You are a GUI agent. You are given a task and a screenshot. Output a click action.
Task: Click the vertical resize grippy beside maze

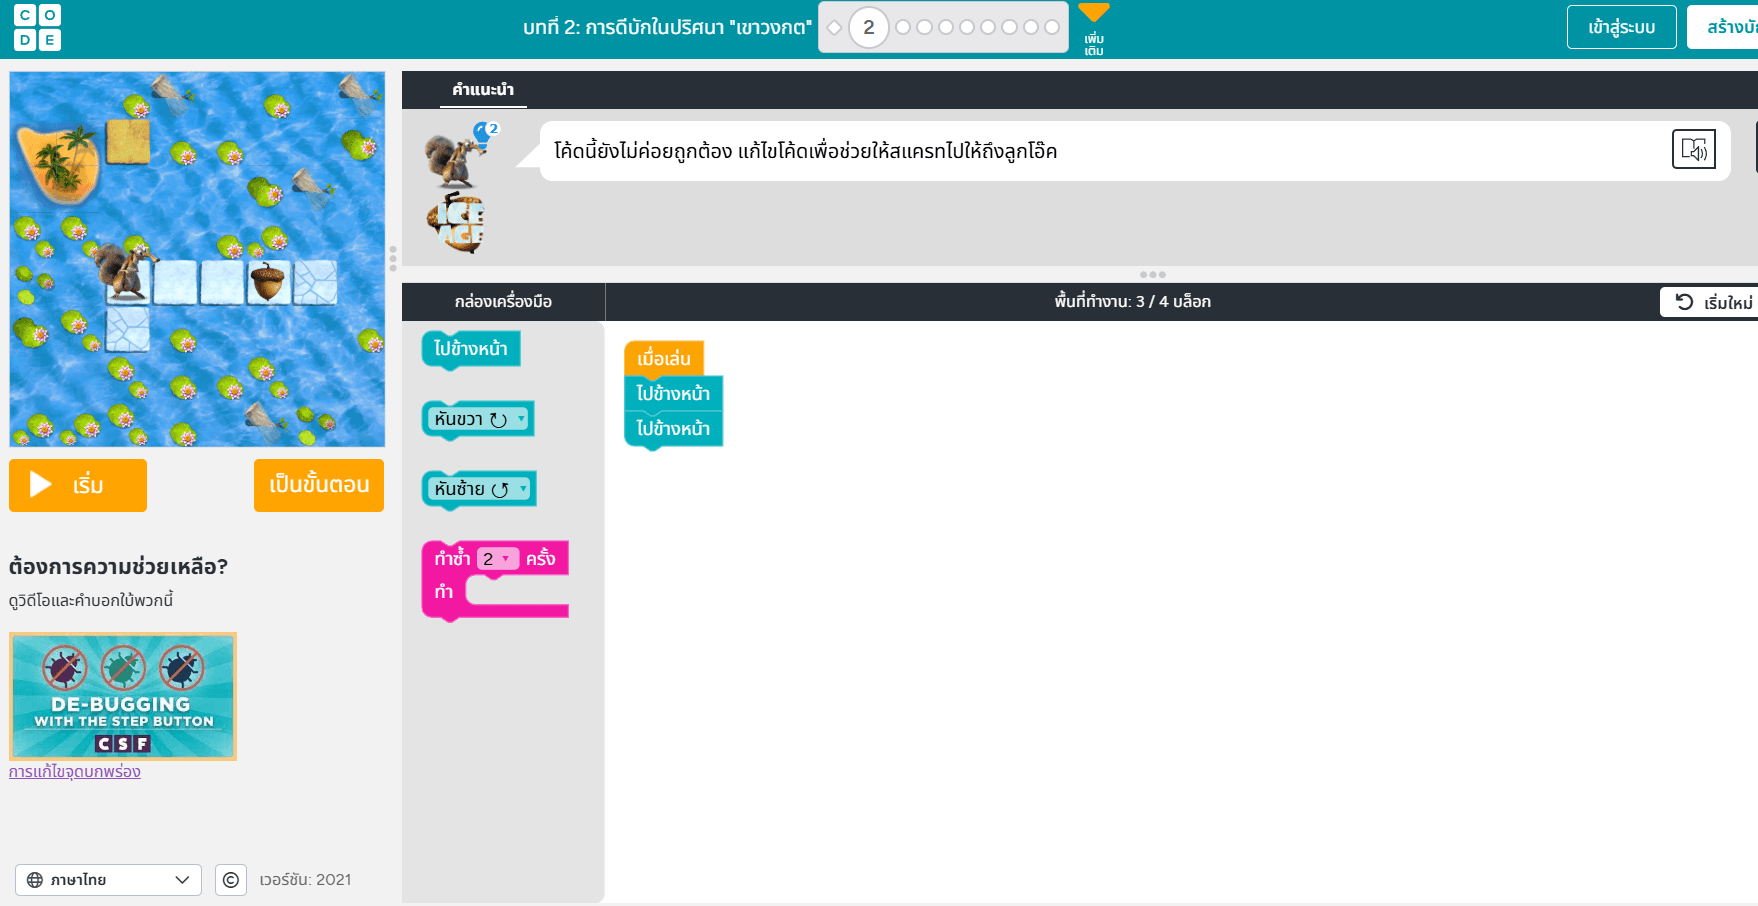pos(393,258)
